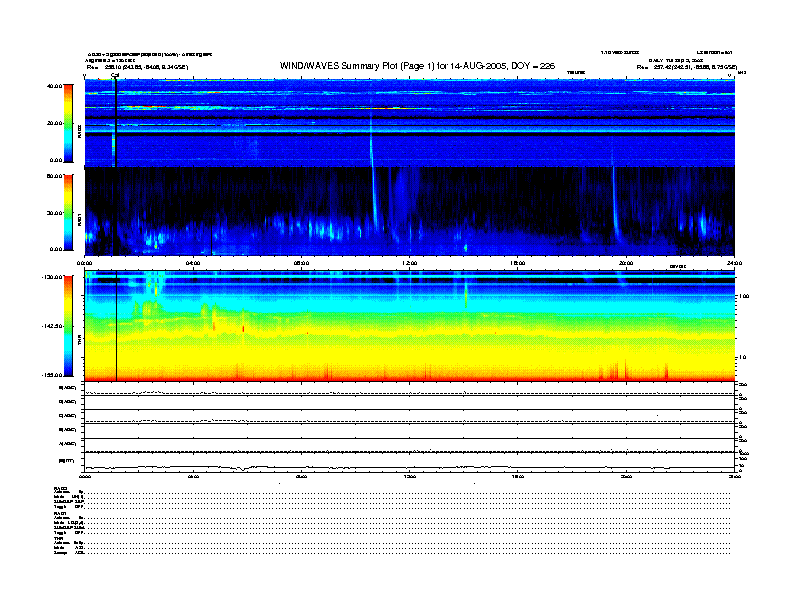Click 04:00 on the bottom line-plot time axis
The width and height of the screenshot is (792, 612).
(193, 476)
